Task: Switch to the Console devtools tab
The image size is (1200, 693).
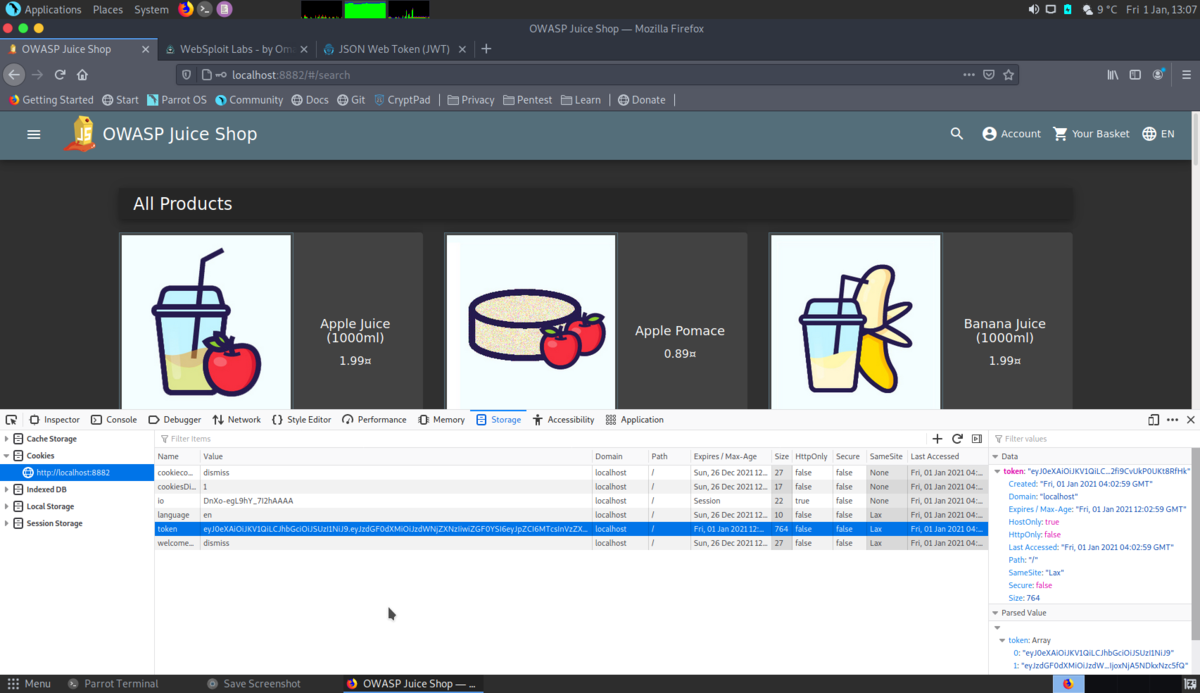Action: coord(114,420)
